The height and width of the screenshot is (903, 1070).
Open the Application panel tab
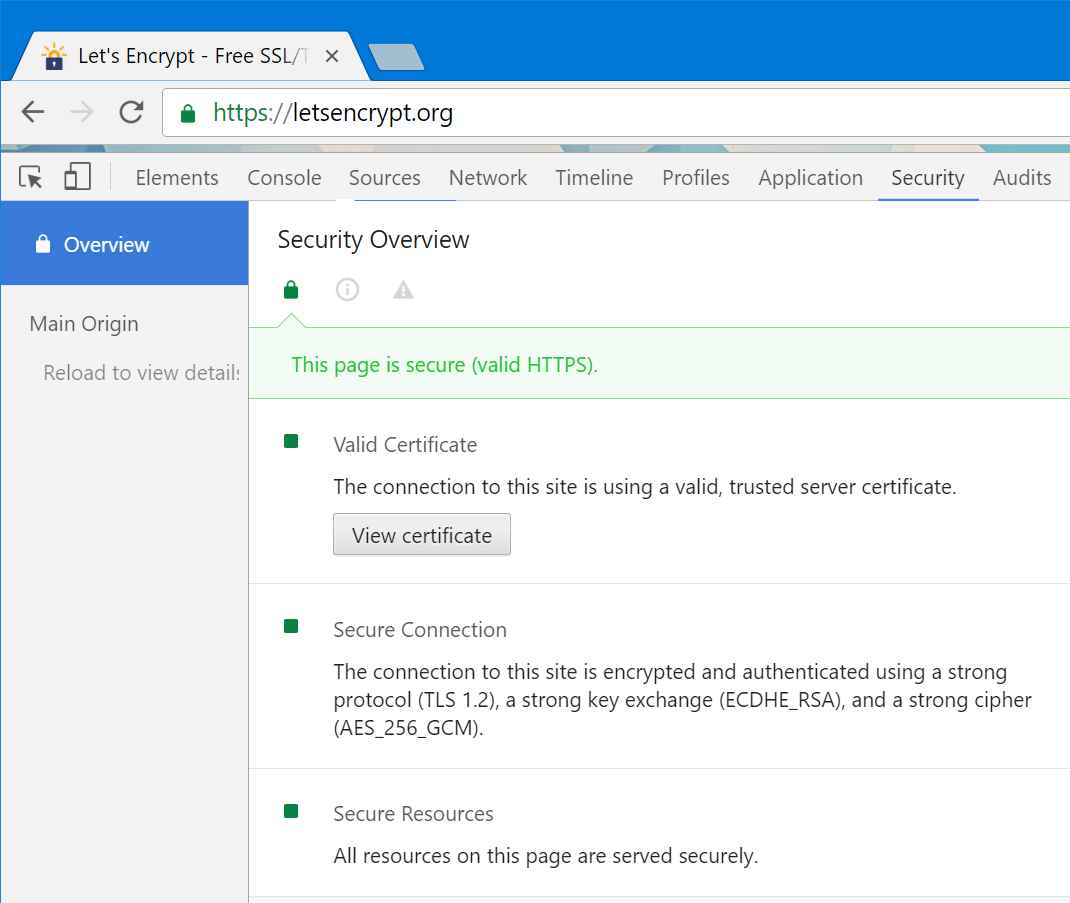(x=810, y=178)
